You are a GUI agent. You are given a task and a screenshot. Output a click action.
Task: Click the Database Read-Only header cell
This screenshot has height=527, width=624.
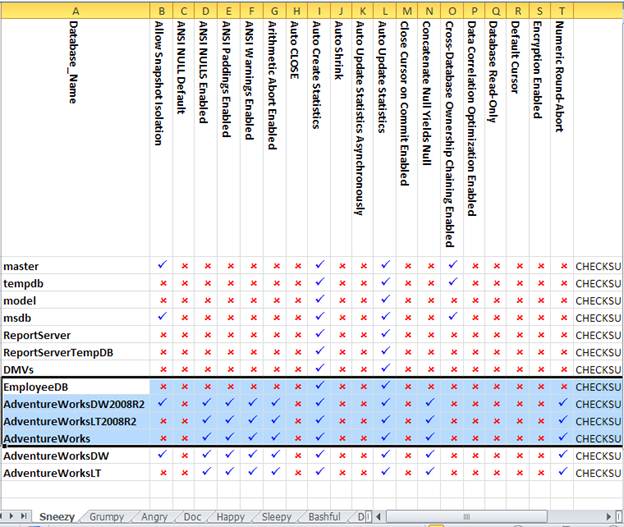pos(495,137)
